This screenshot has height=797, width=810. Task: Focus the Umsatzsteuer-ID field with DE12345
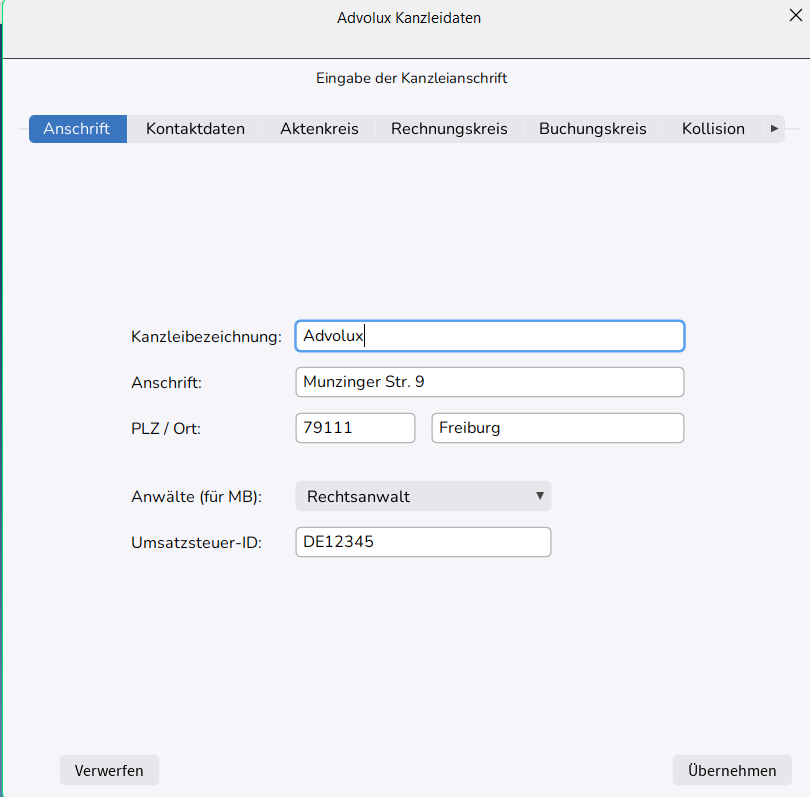423,542
